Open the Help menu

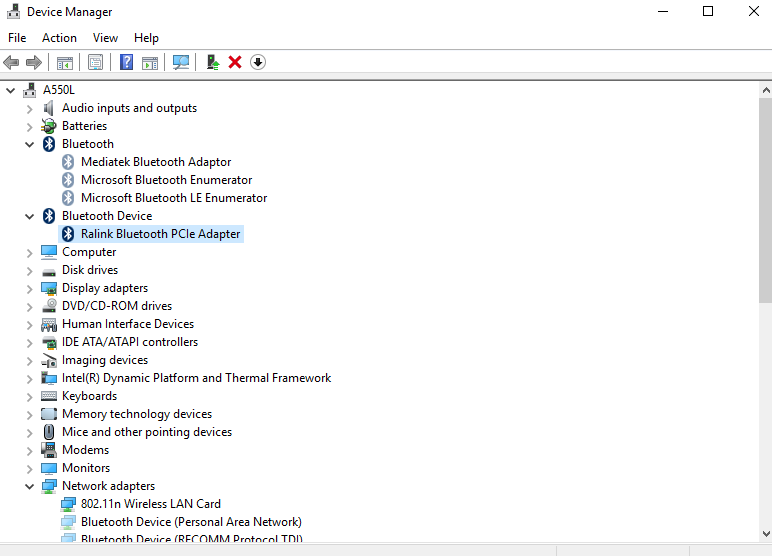(x=146, y=38)
